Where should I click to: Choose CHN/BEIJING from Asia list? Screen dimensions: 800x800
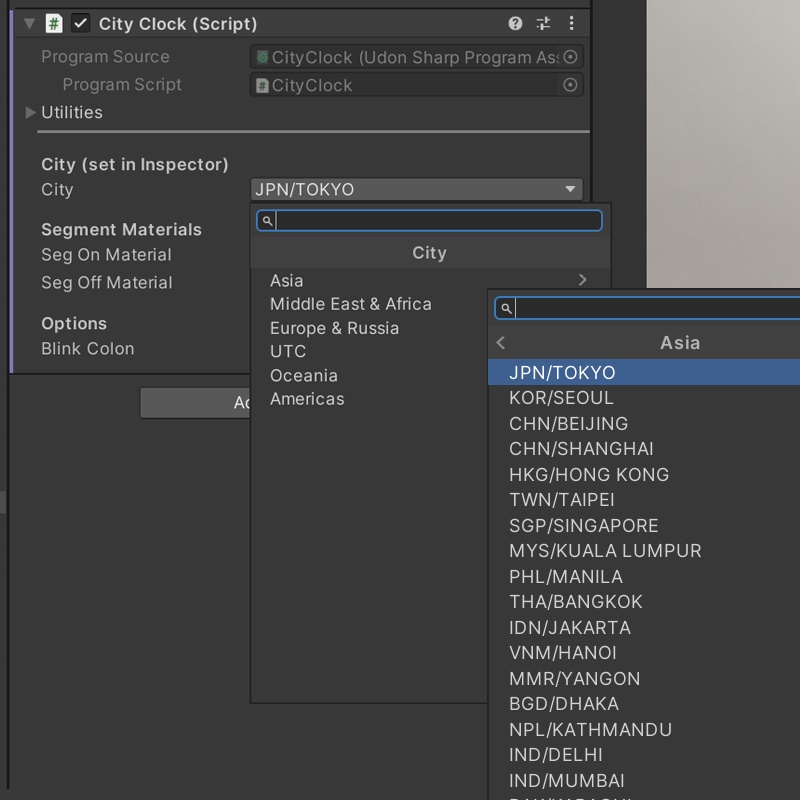tap(644, 423)
